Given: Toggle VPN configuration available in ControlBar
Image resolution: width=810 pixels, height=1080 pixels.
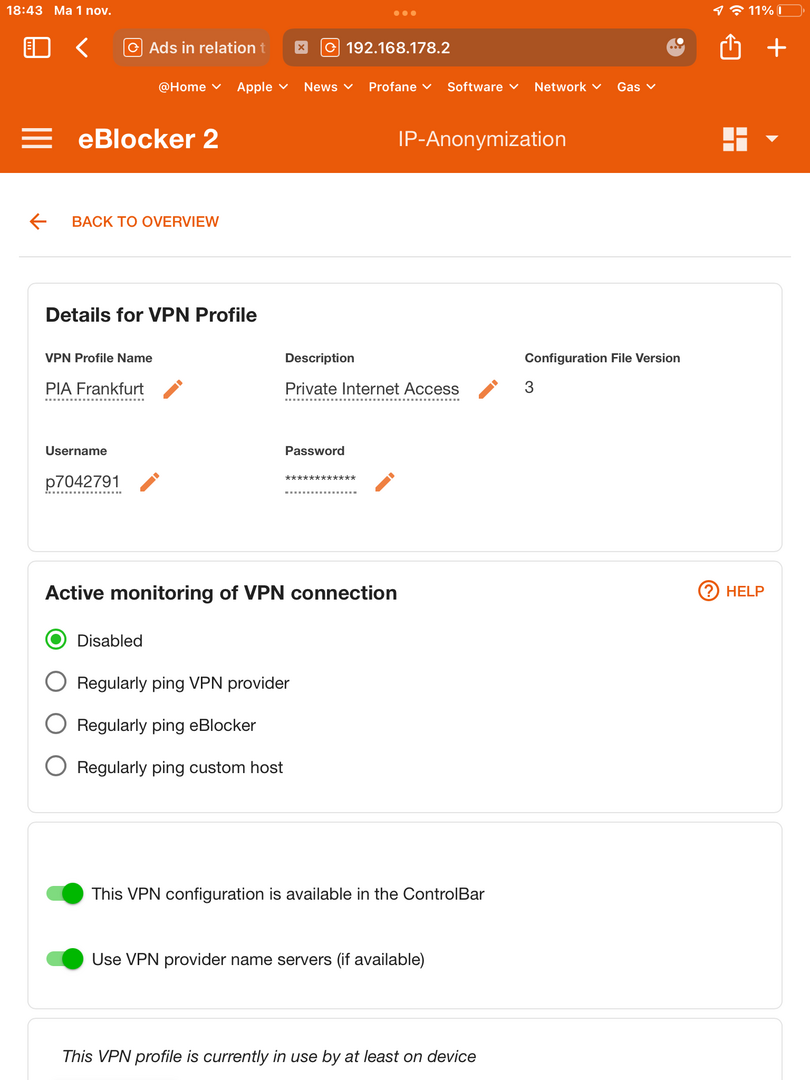Looking at the screenshot, I should (65, 893).
